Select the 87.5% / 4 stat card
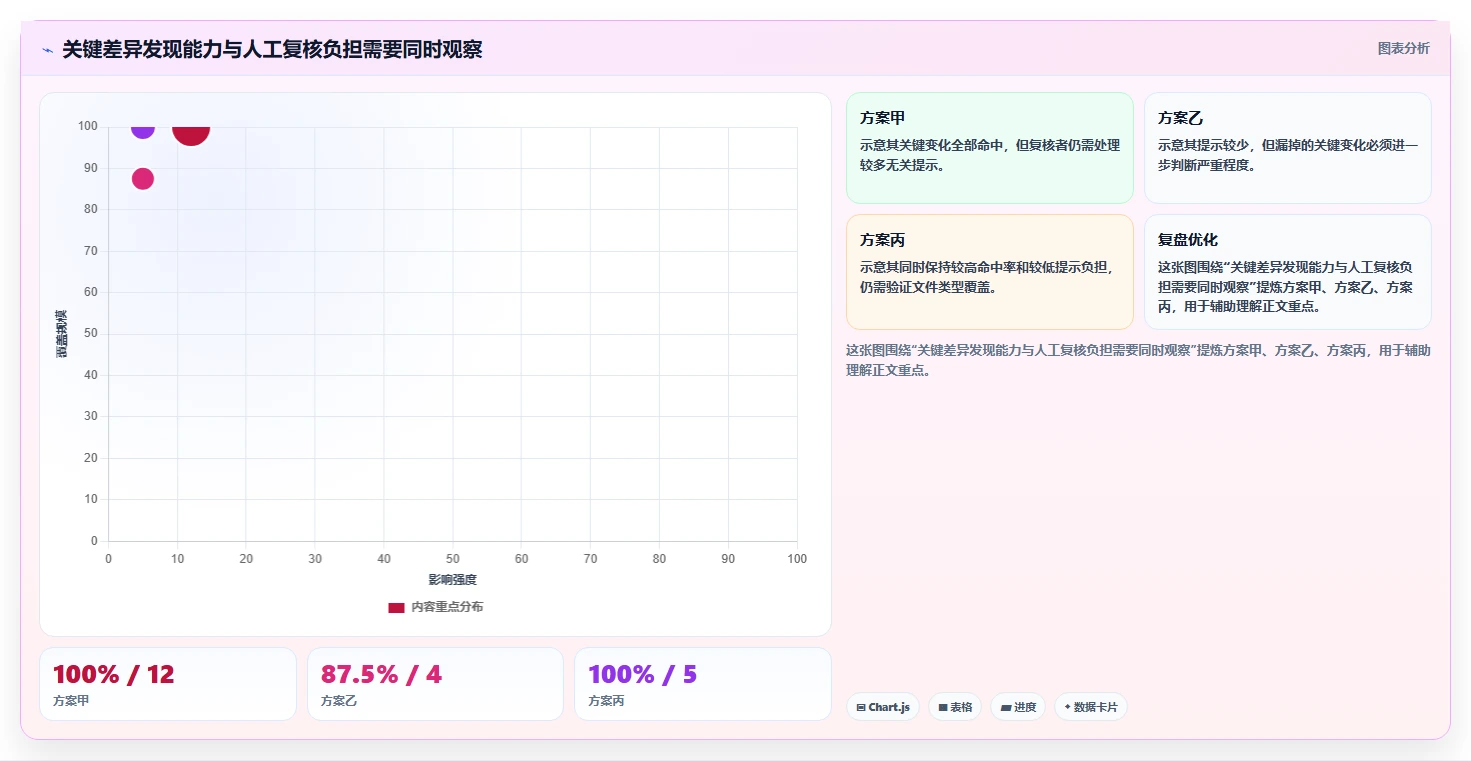The width and height of the screenshot is (1471, 761). pyautogui.click(x=435, y=684)
